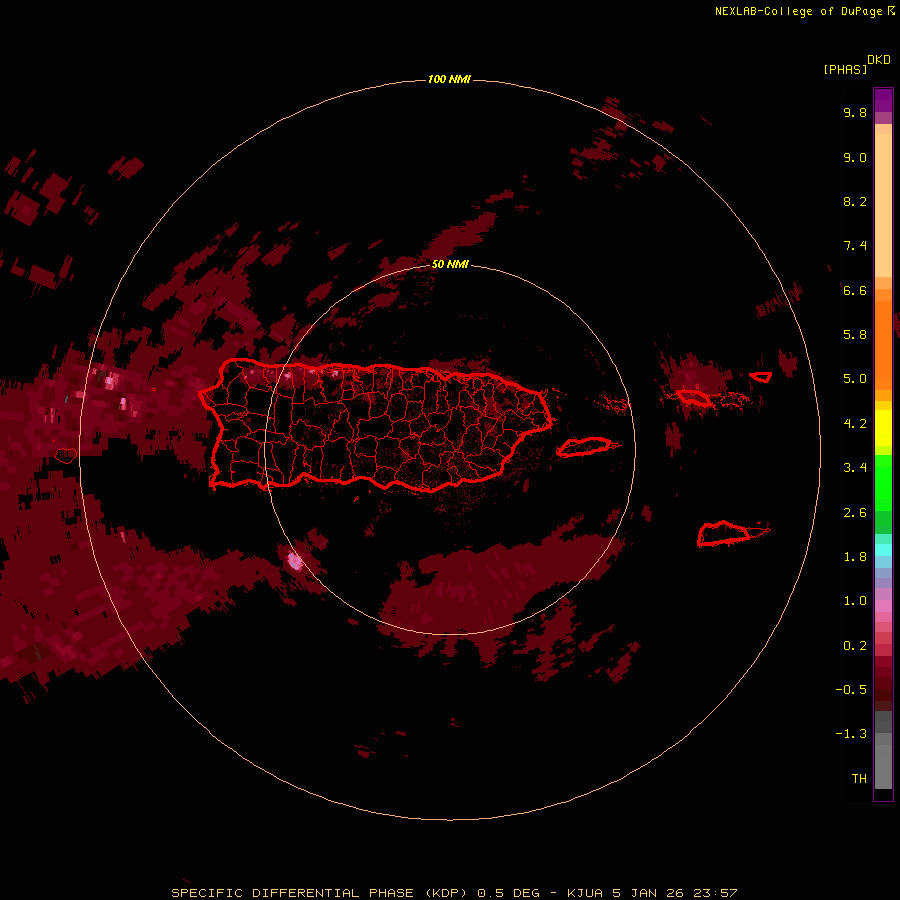Click the orange color bar segment

pos(883,346)
